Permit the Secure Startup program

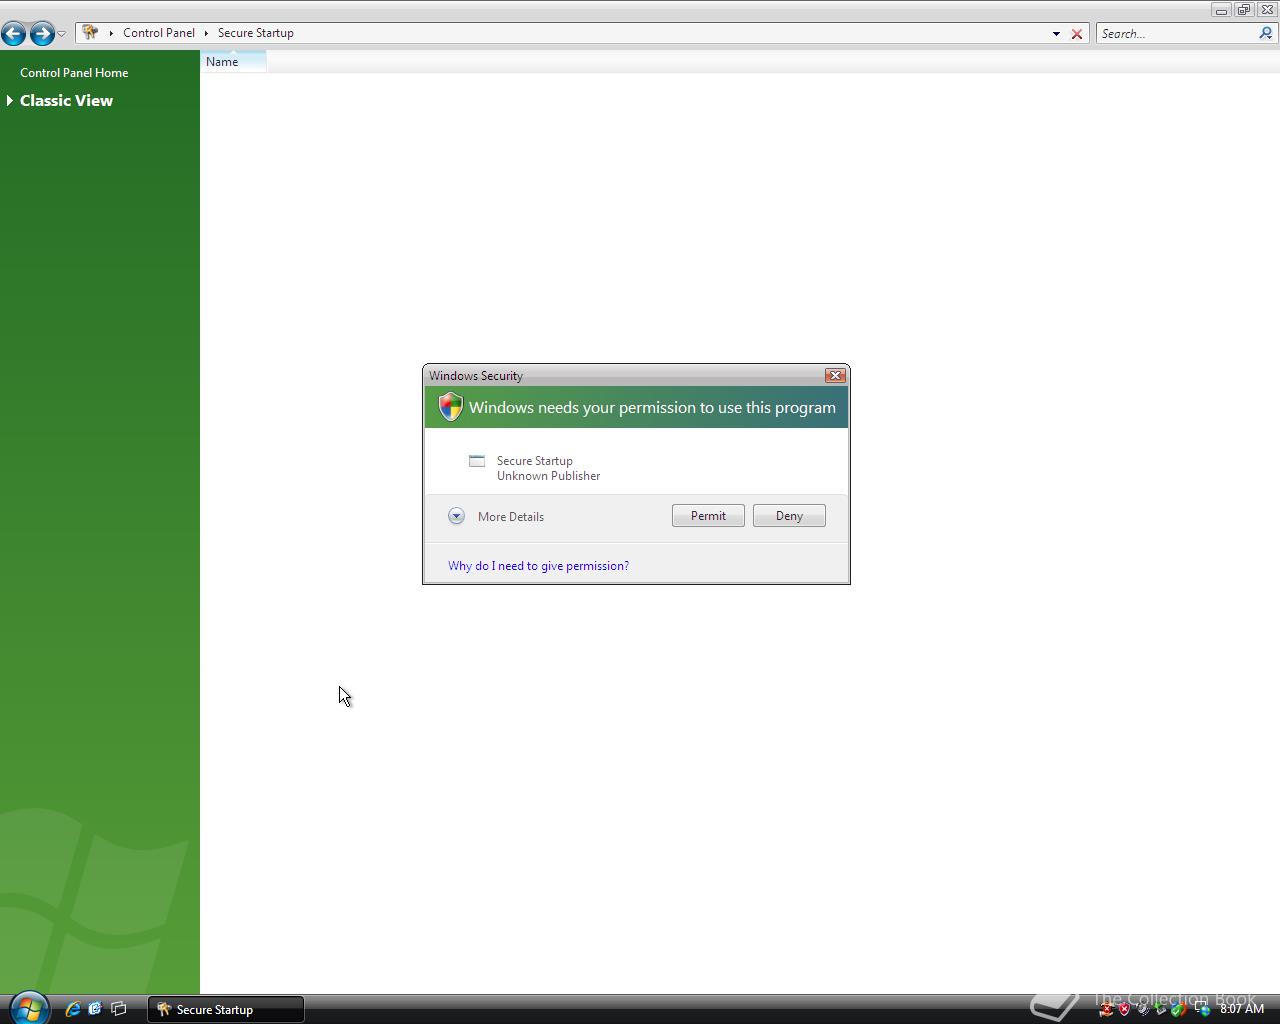(708, 516)
